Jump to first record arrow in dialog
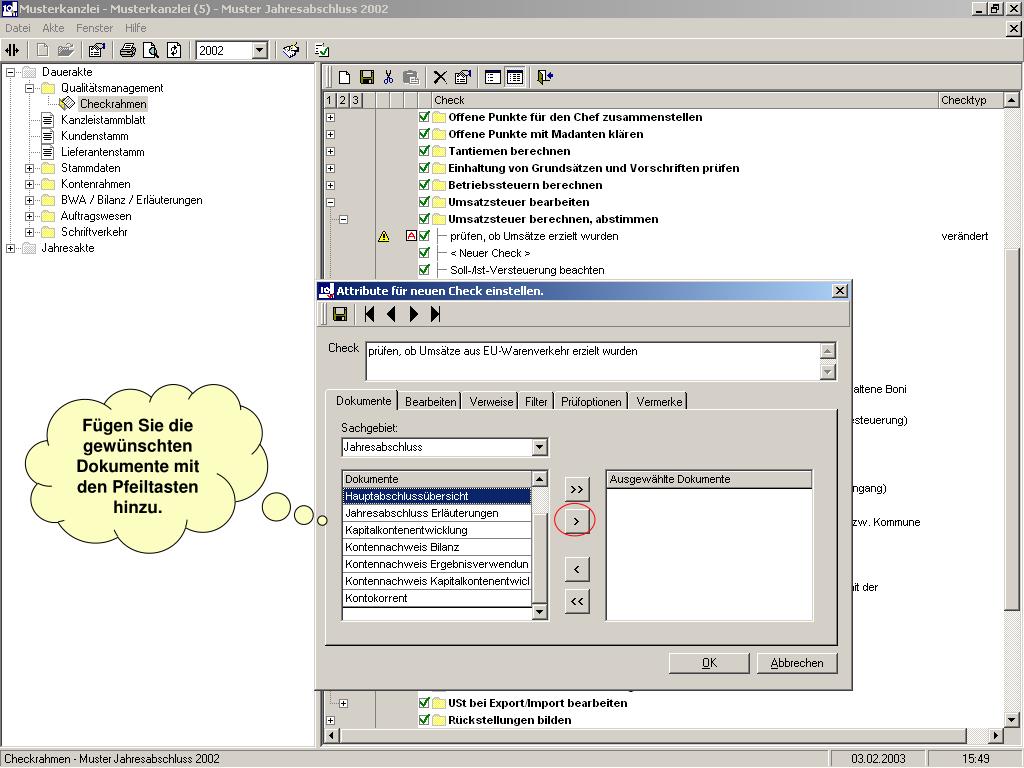Image resolution: width=1024 pixels, height=768 pixels. point(370,314)
